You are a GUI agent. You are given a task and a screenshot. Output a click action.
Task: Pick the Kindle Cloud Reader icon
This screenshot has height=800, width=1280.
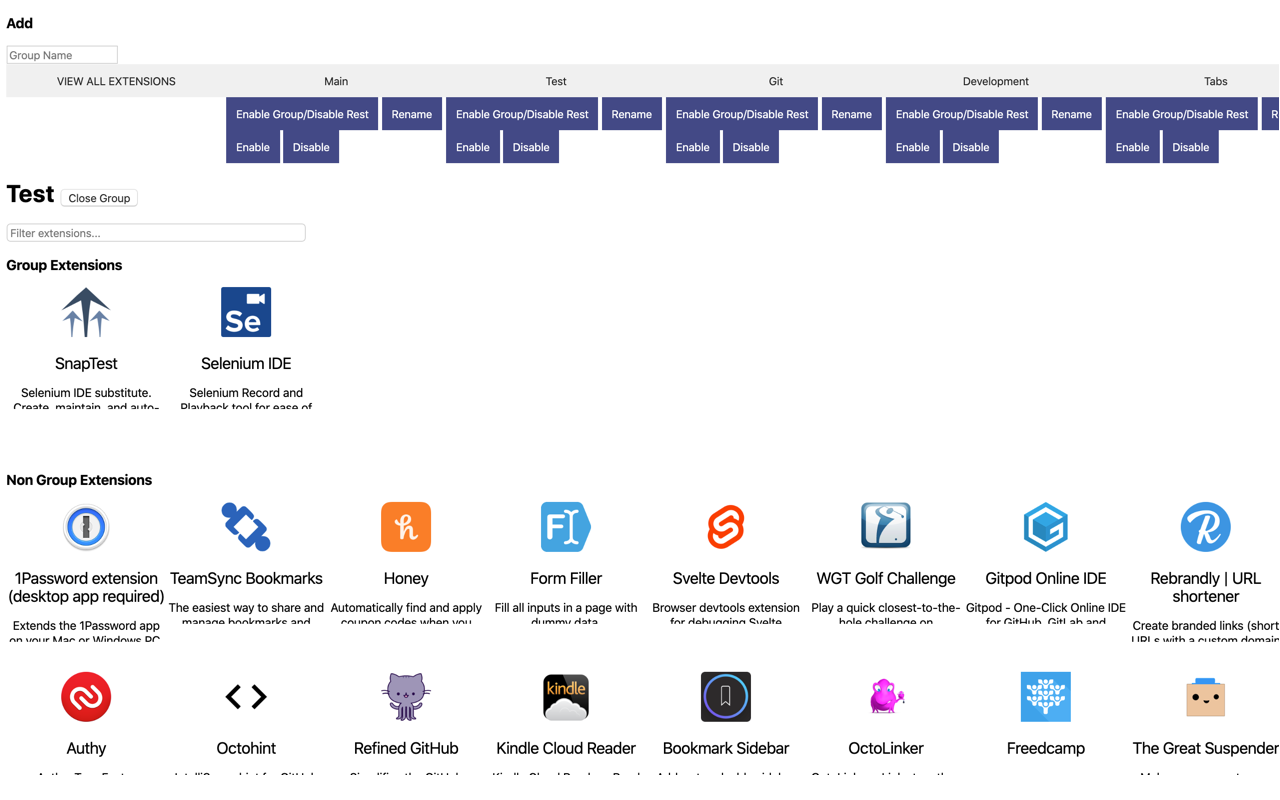point(566,697)
